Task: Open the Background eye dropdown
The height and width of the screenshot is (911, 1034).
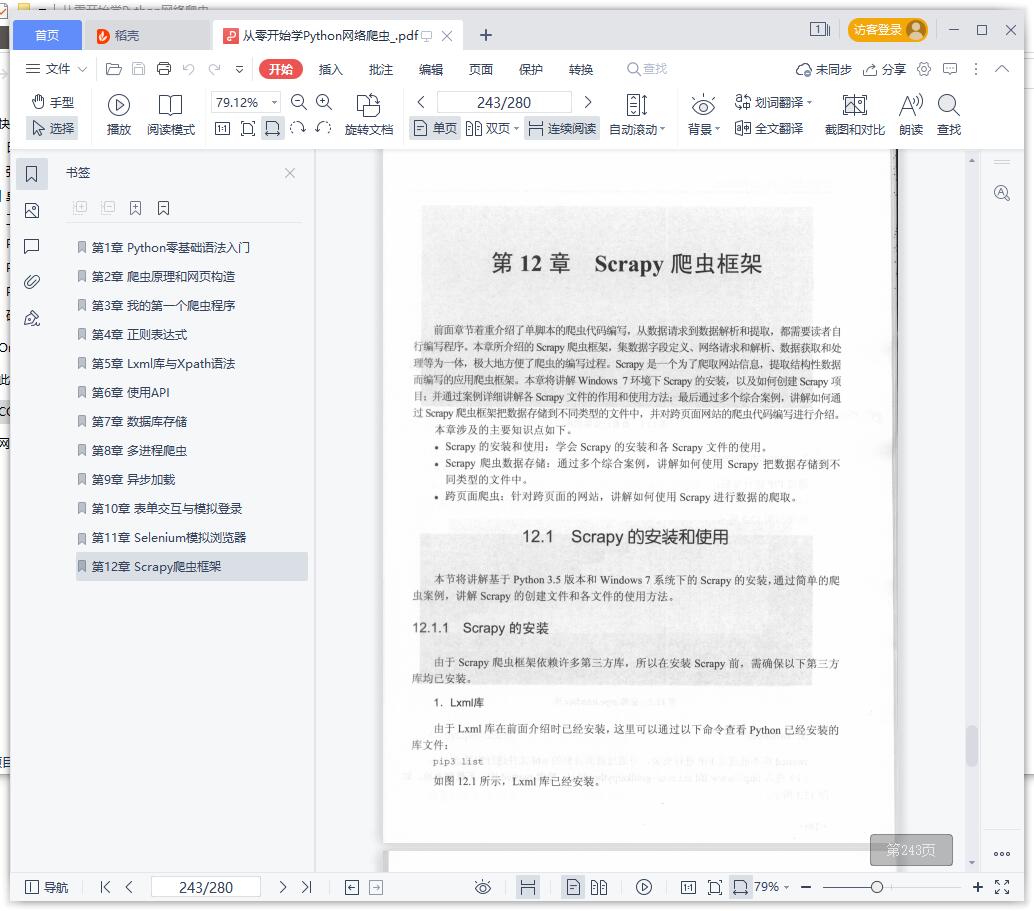Action: 704,115
